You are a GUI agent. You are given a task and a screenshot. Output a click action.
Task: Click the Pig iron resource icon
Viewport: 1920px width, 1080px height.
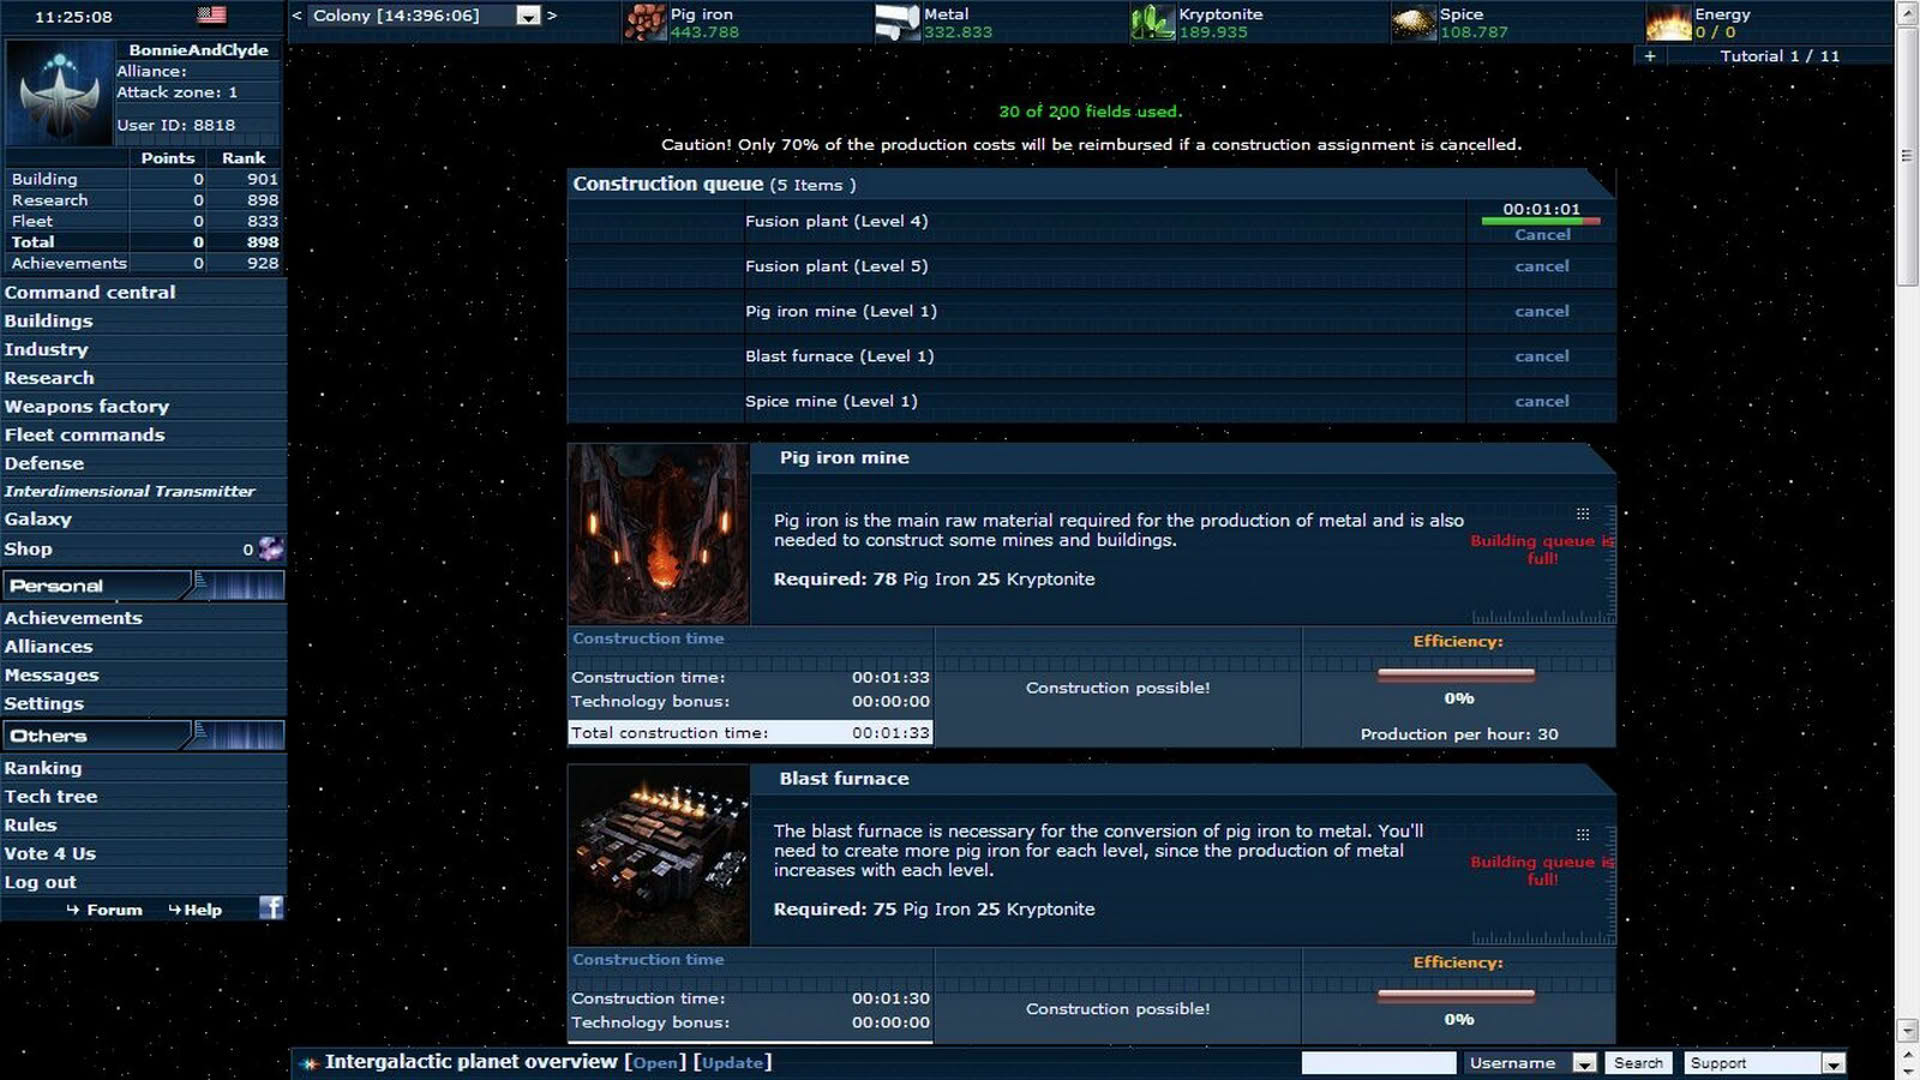645,22
